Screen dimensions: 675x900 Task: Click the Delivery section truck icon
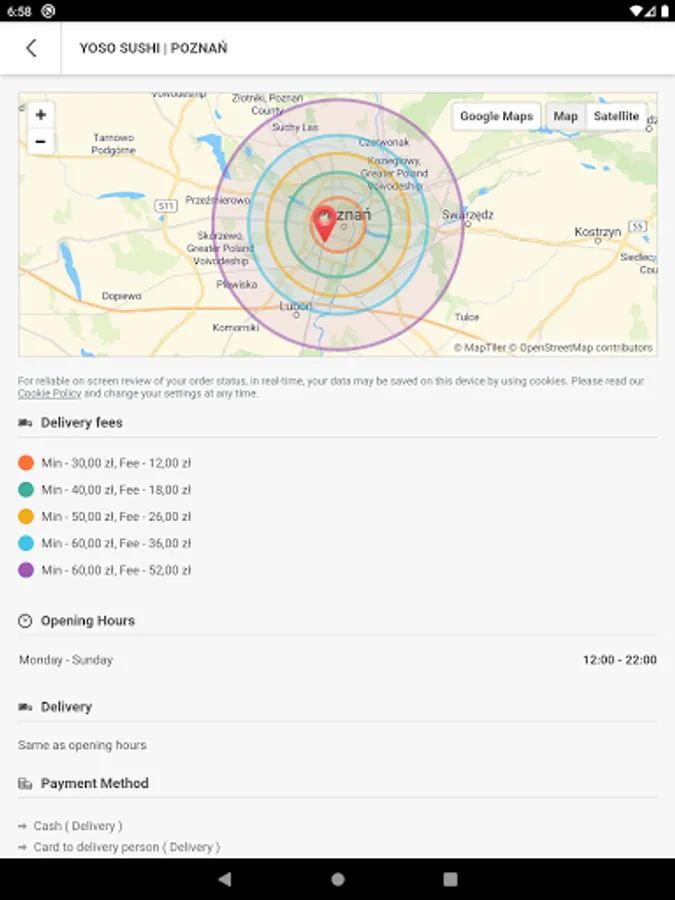point(25,707)
